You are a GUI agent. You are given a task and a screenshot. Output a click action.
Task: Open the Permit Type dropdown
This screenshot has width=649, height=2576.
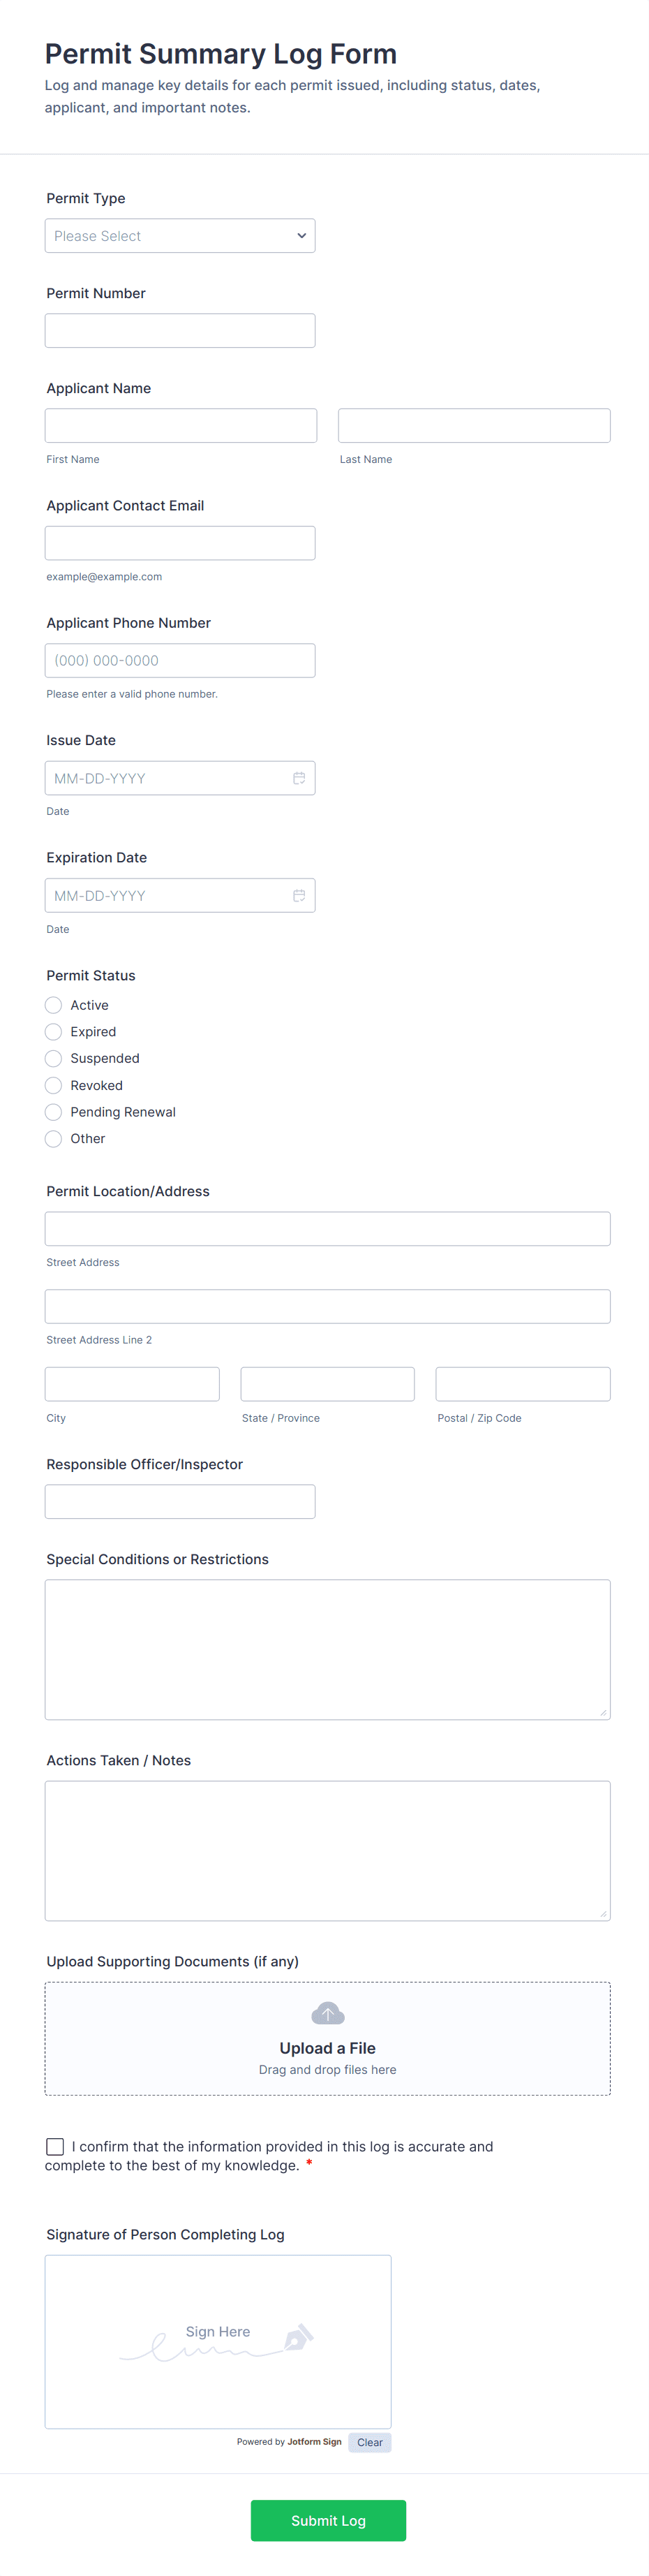pyautogui.click(x=180, y=235)
